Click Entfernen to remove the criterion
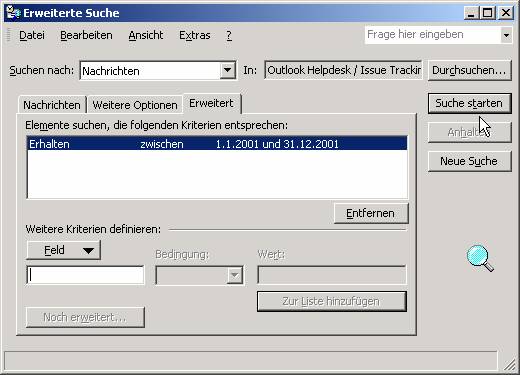The image size is (520, 375). pyautogui.click(x=370, y=213)
